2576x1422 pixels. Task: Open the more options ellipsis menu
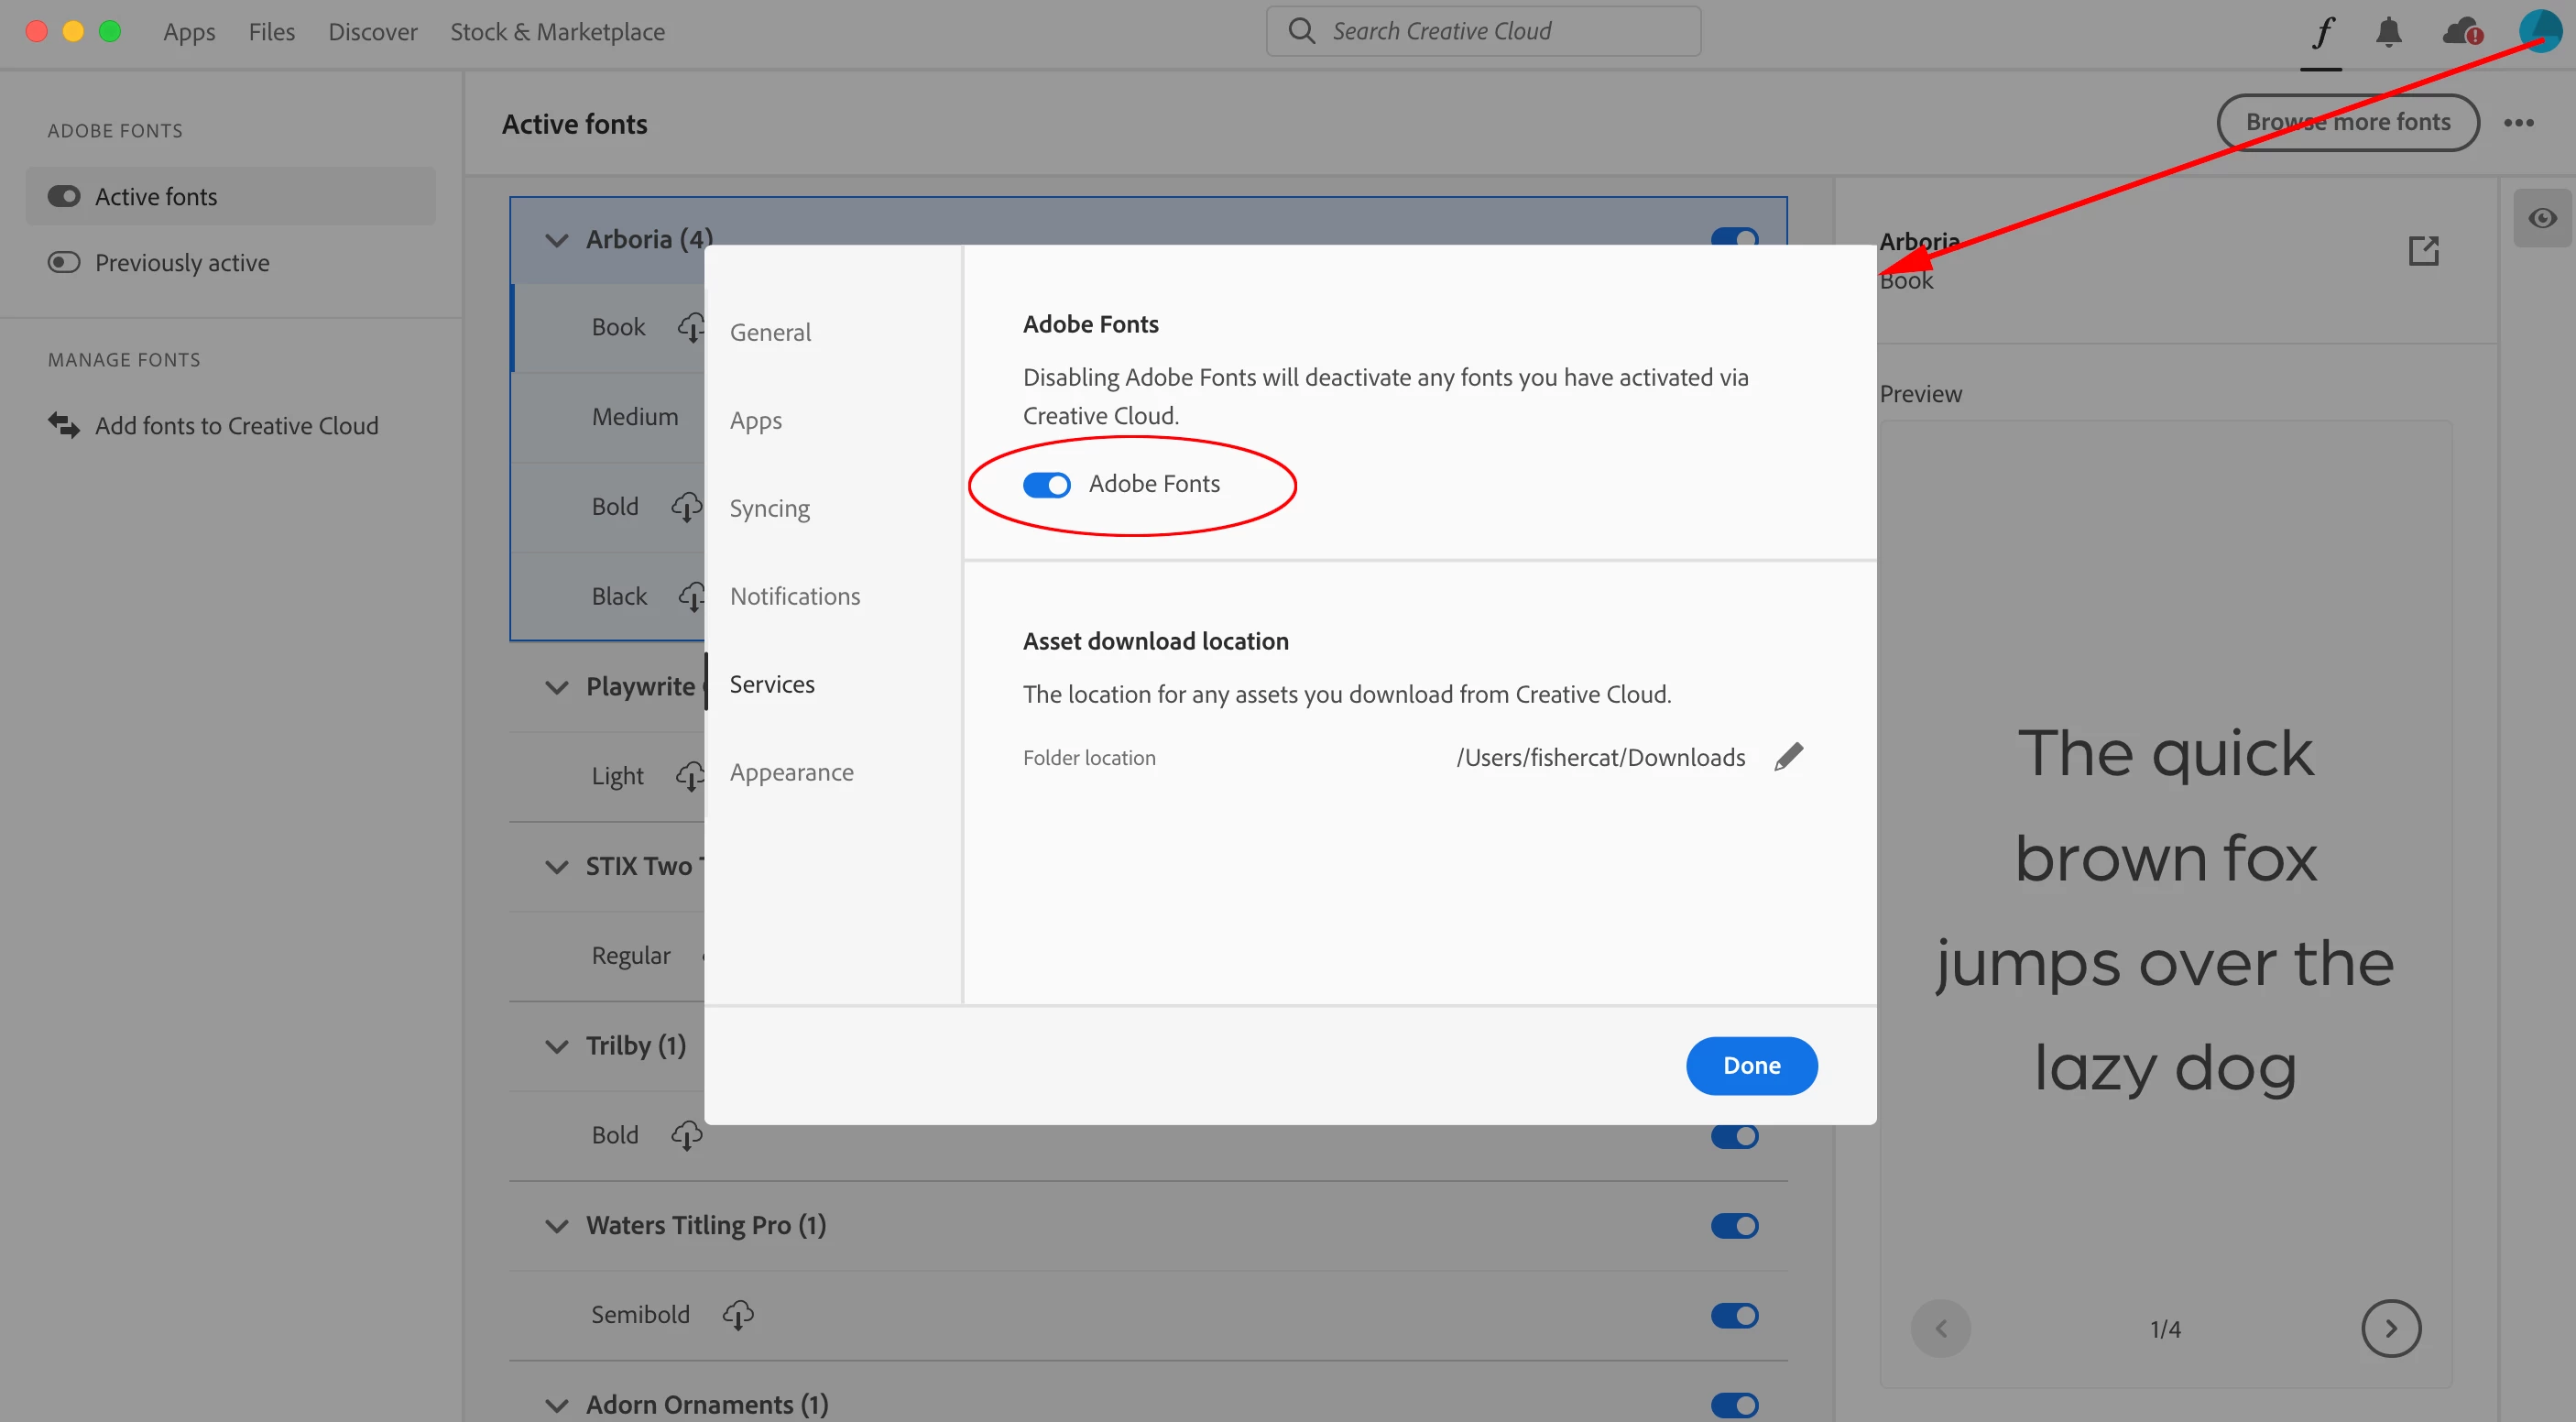coord(2518,123)
